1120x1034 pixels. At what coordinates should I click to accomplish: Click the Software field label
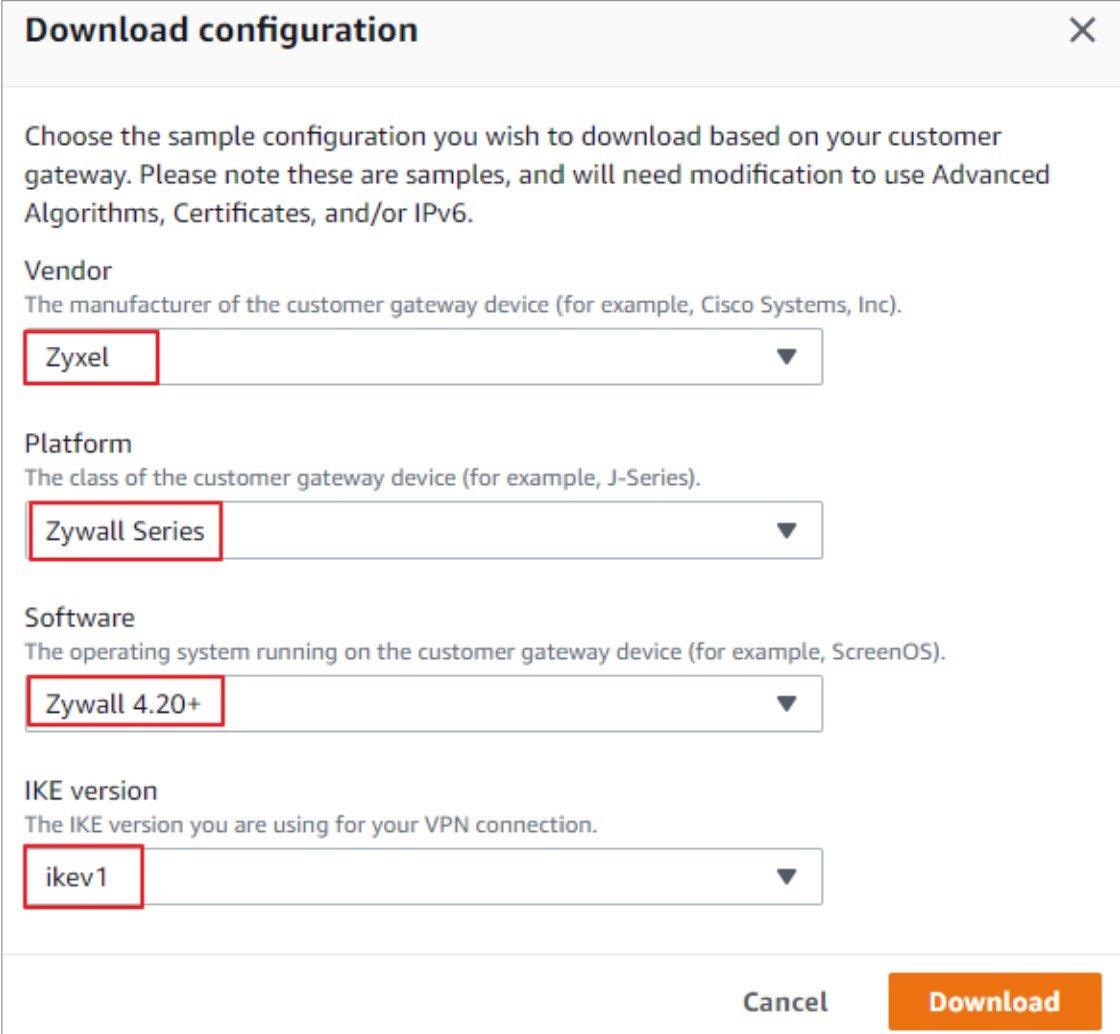(x=79, y=618)
